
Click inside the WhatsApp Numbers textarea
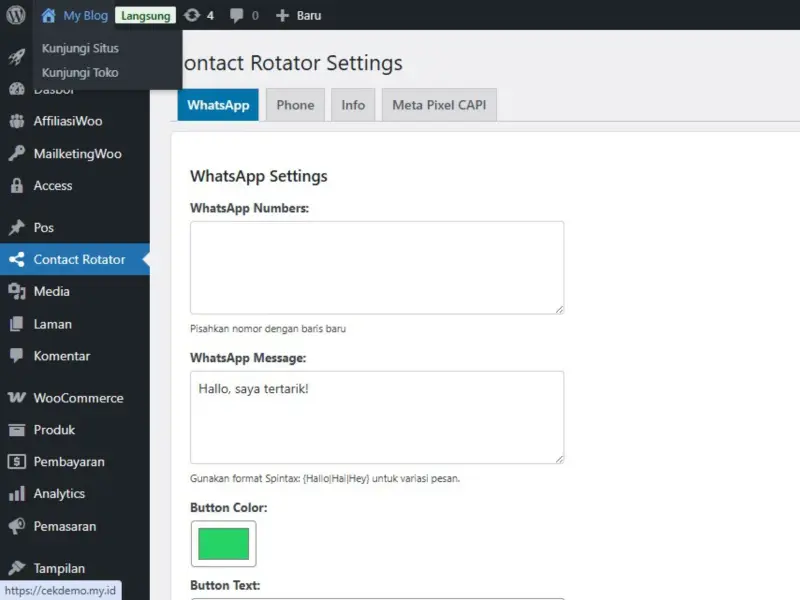377,268
